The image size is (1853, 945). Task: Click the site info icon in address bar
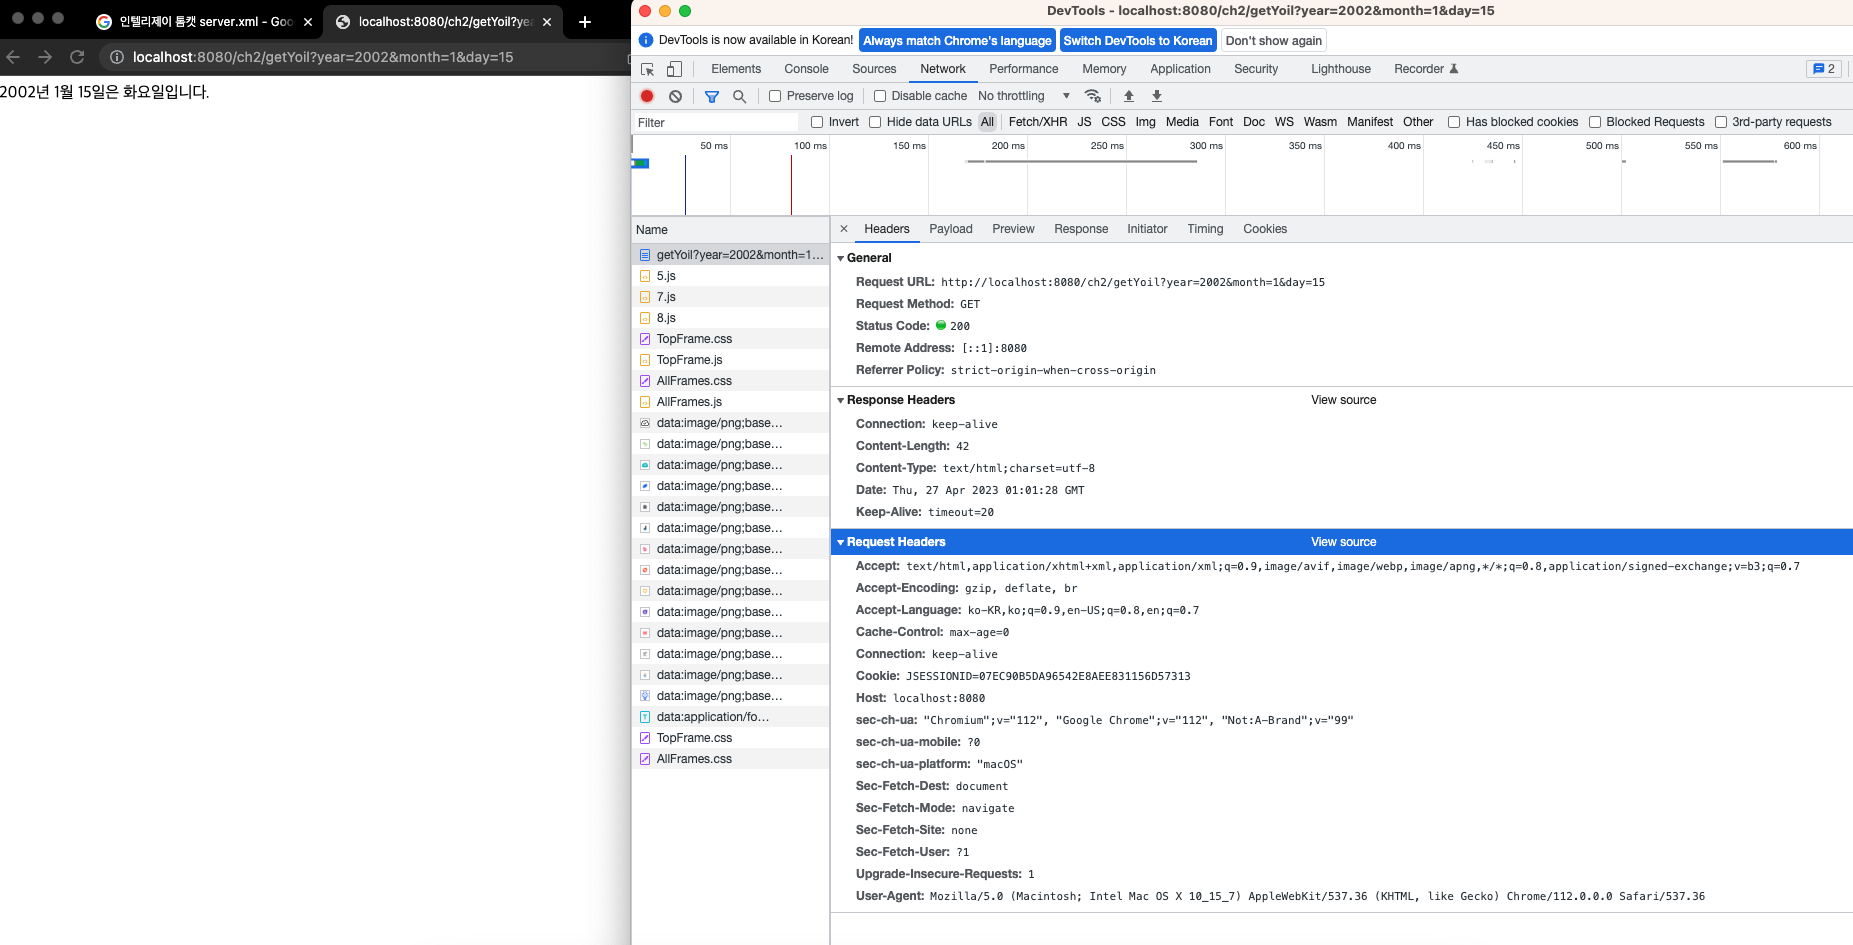[116, 57]
